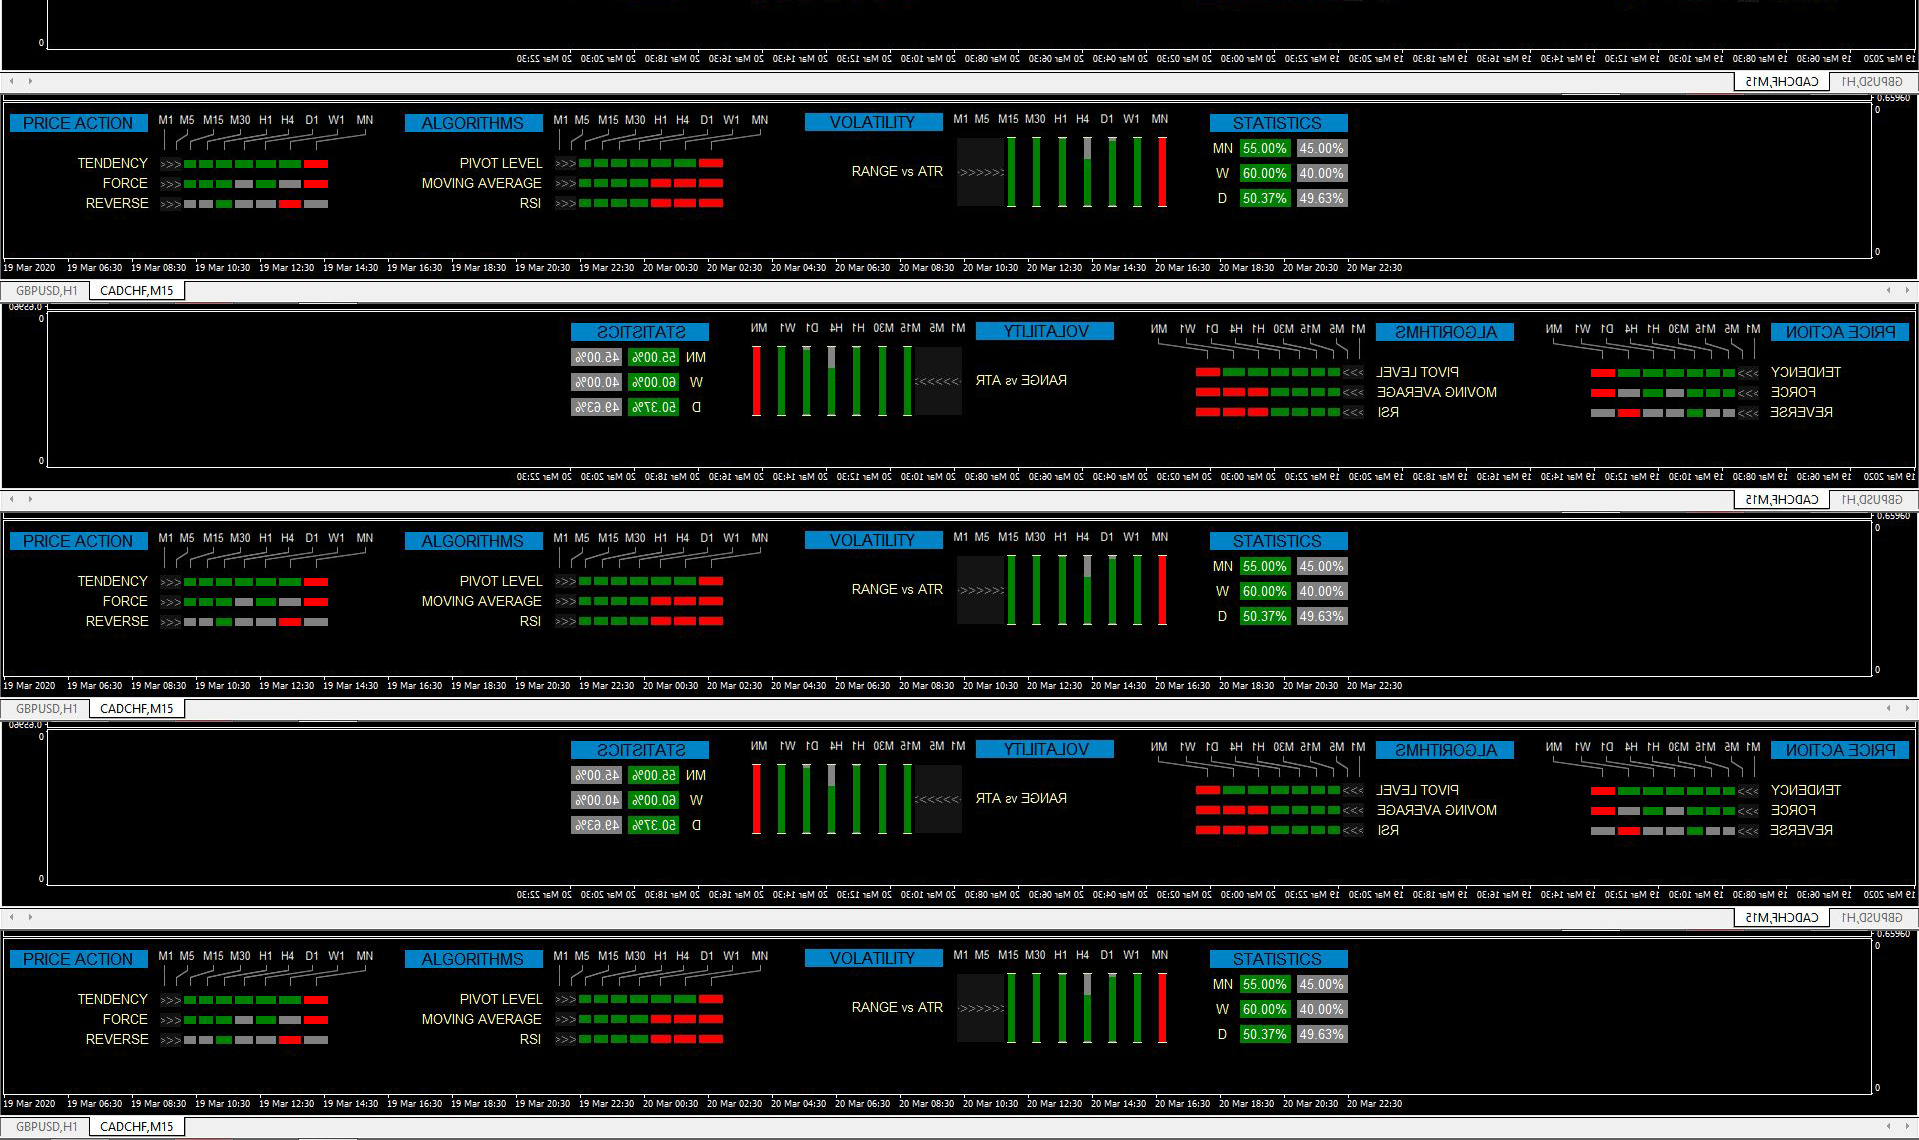The width and height of the screenshot is (1919, 1140).
Task: Click the right scroll arrow of bottom tab bar
Action: 1907,1126
